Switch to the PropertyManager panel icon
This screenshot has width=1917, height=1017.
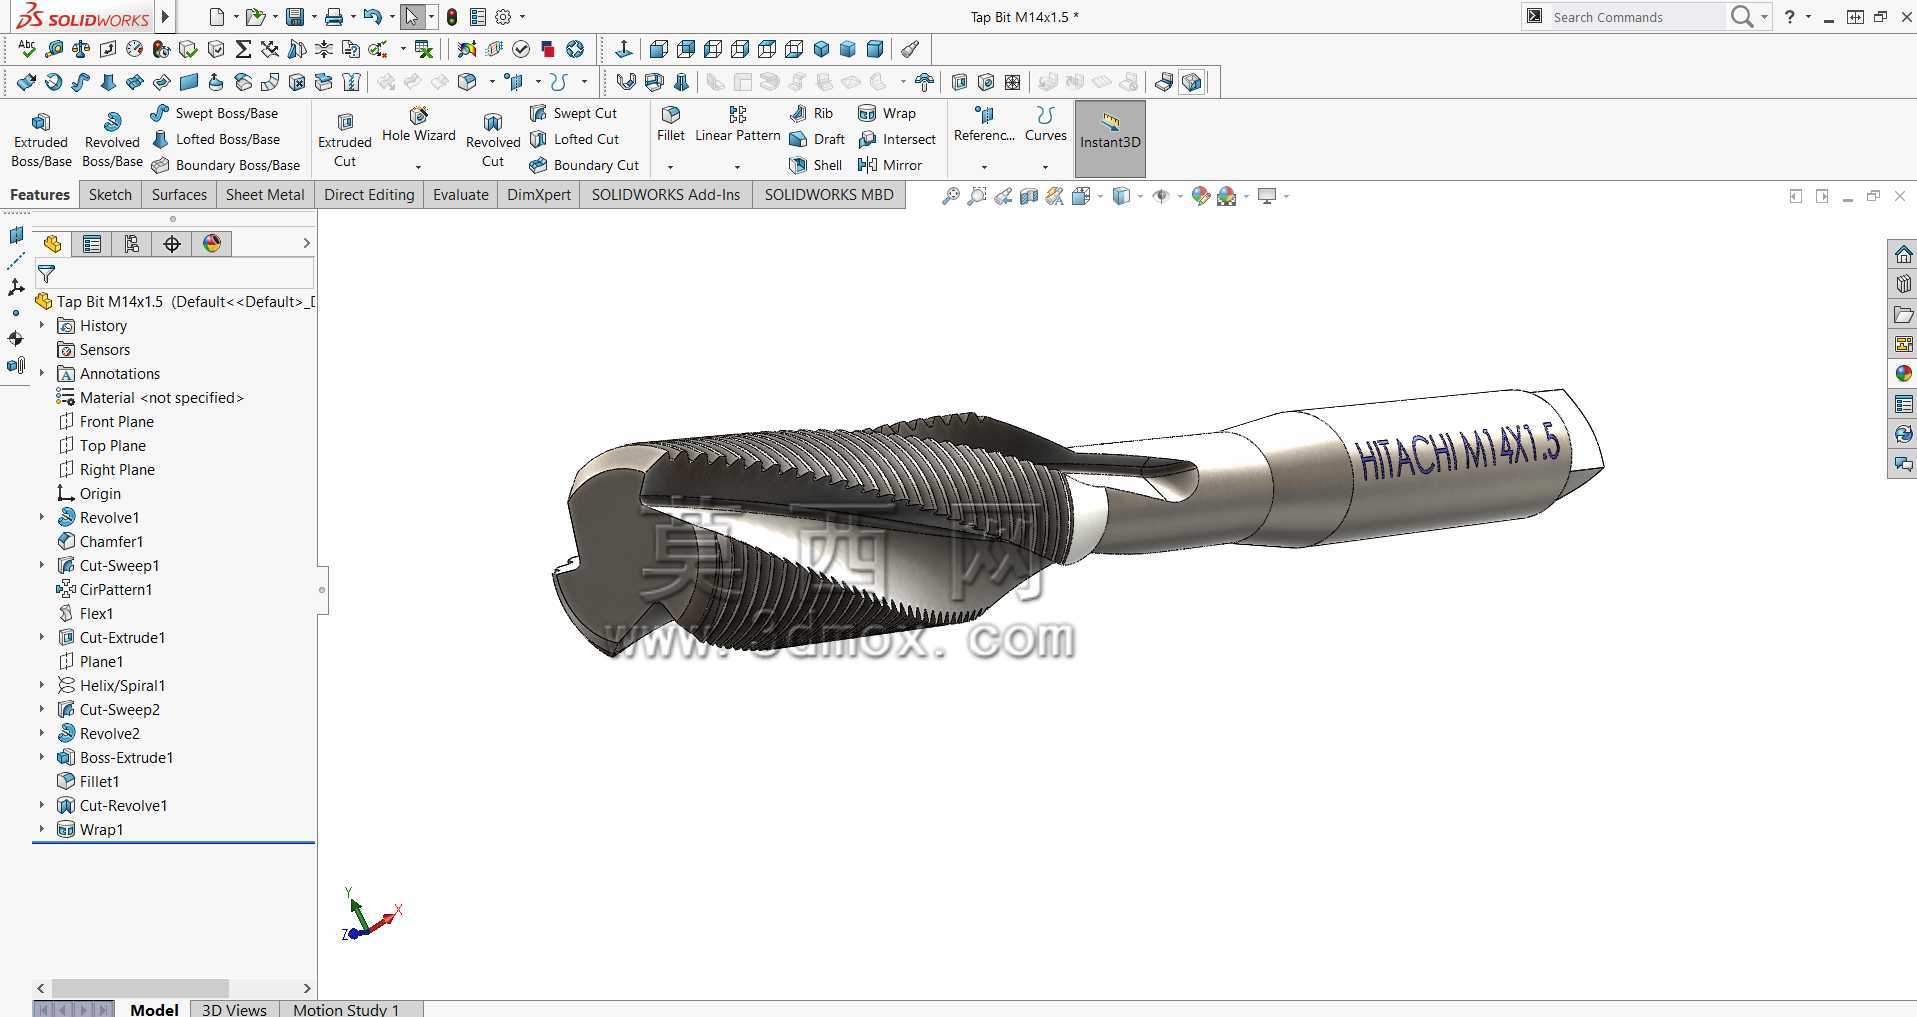pyautogui.click(x=92, y=244)
